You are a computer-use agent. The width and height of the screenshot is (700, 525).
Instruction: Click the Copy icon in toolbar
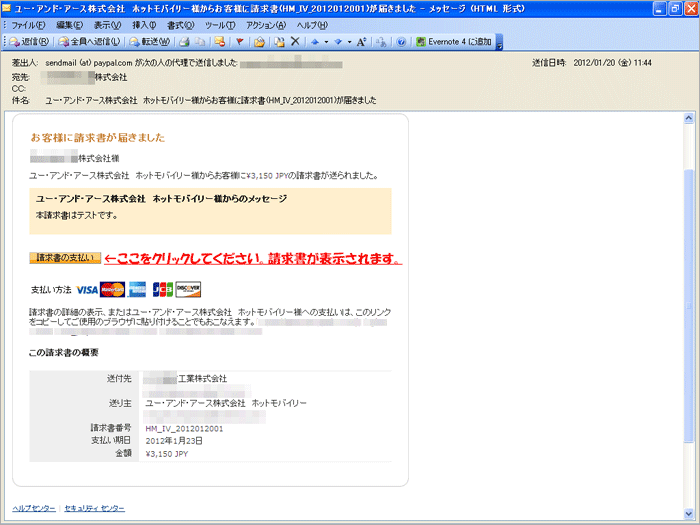pos(200,42)
